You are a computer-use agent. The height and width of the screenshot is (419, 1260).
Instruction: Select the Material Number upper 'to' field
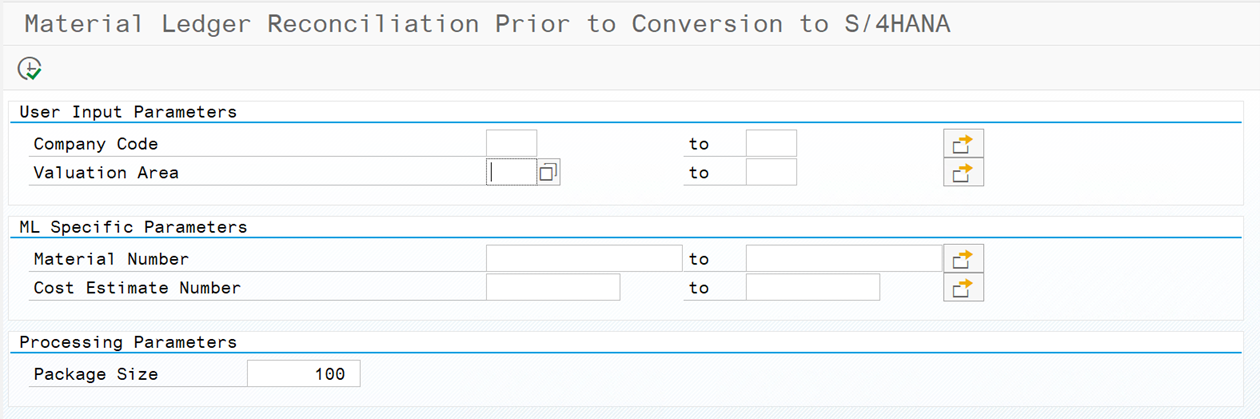point(844,259)
